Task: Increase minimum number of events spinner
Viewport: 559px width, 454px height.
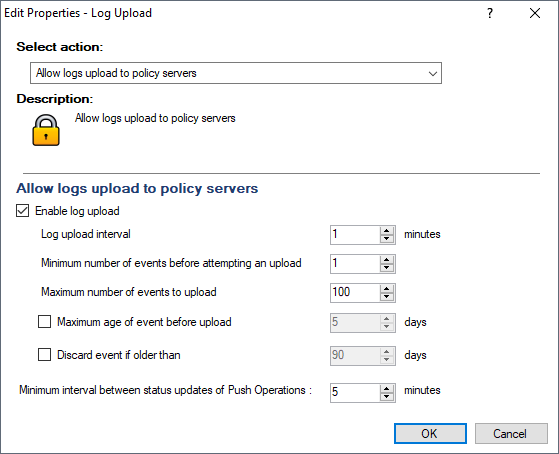Action: pyautogui.click(x=387, y=260)
